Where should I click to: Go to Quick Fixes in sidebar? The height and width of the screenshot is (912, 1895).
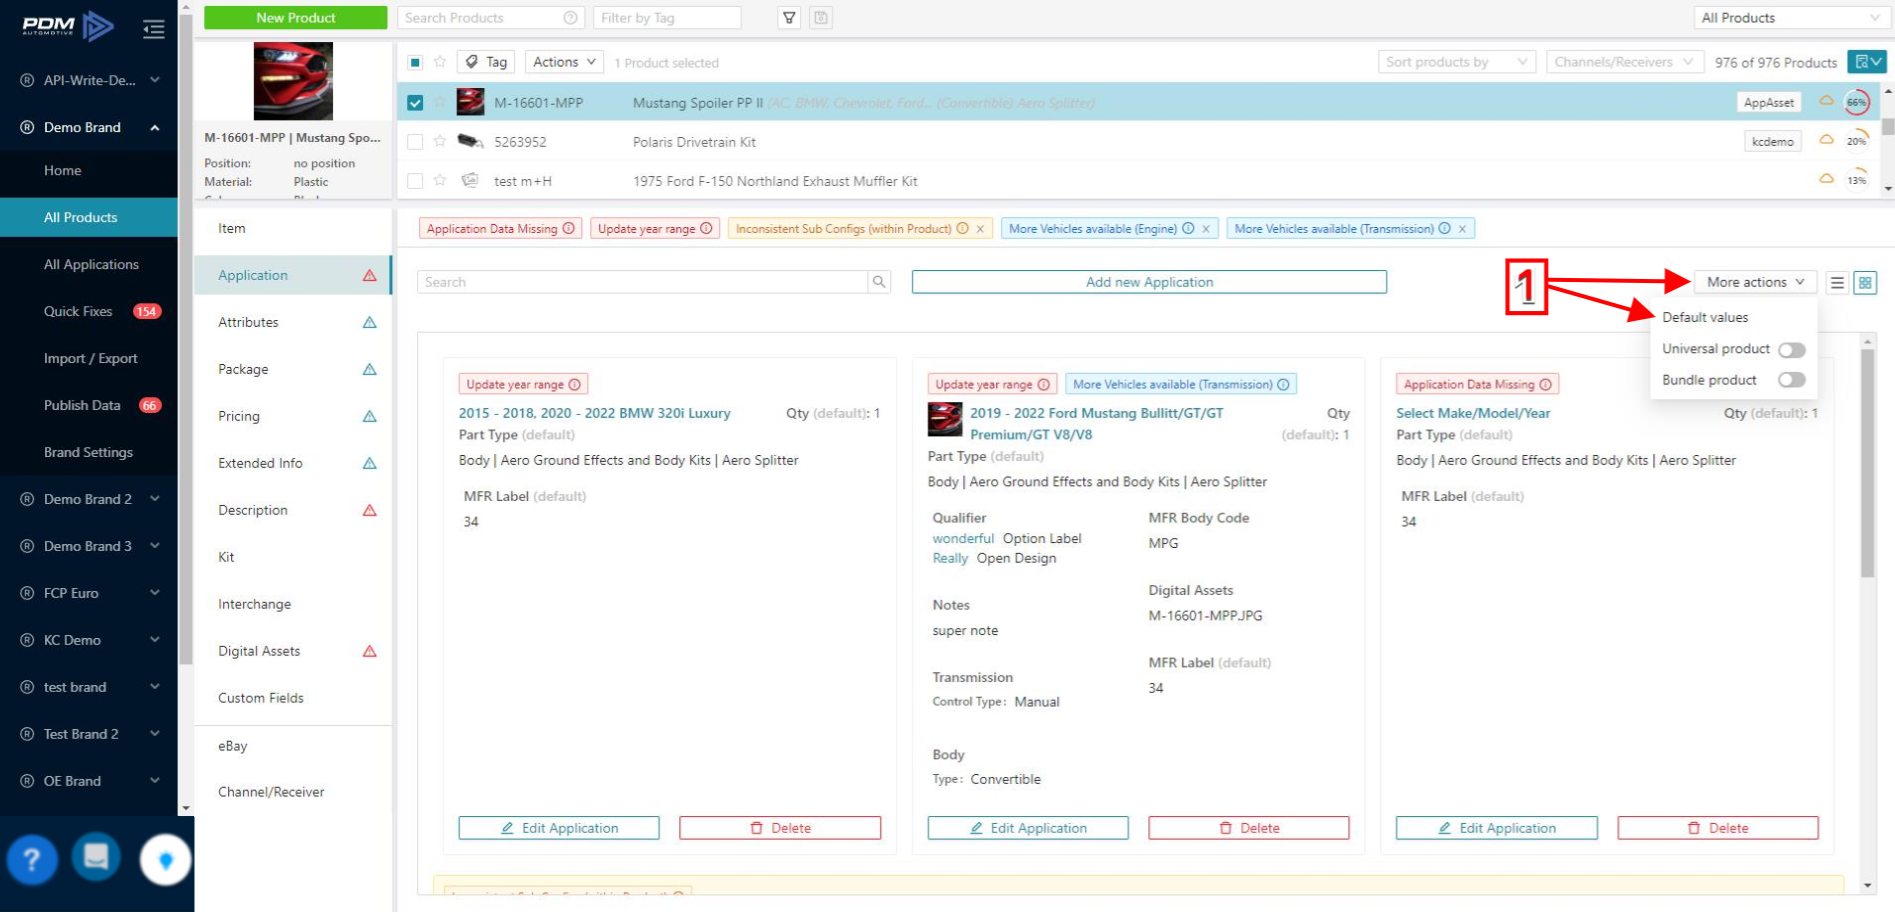point(89,311)
